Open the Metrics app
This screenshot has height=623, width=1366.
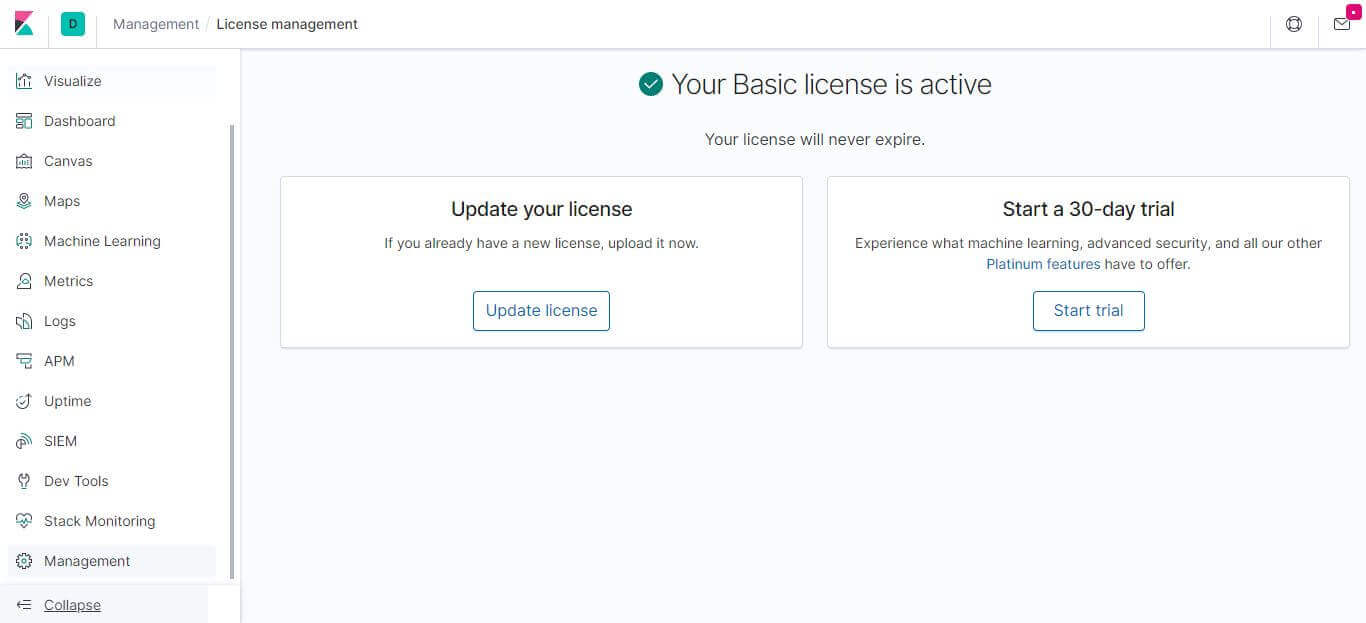click(x=68, y=281)
